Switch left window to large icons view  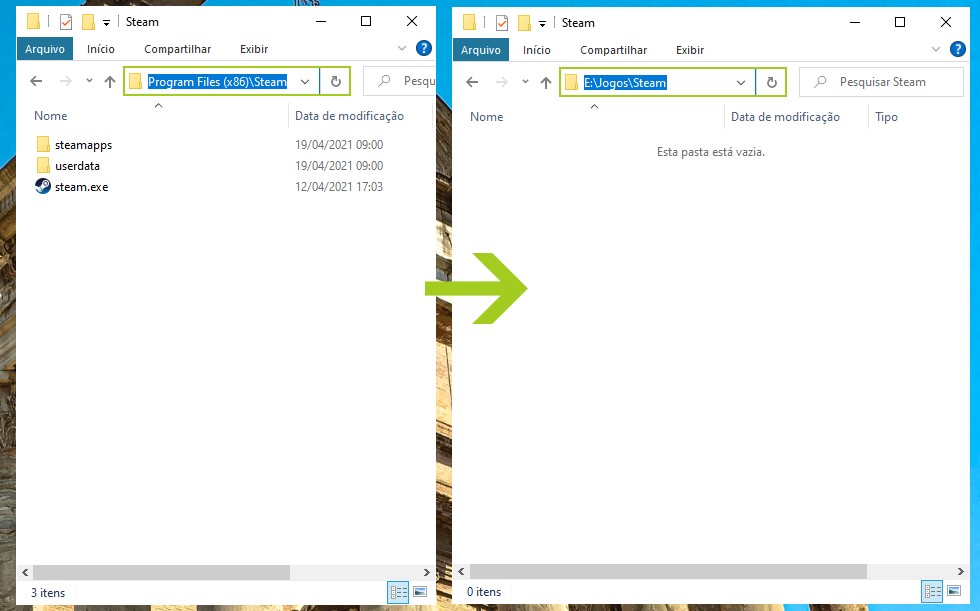coord(420,592)
